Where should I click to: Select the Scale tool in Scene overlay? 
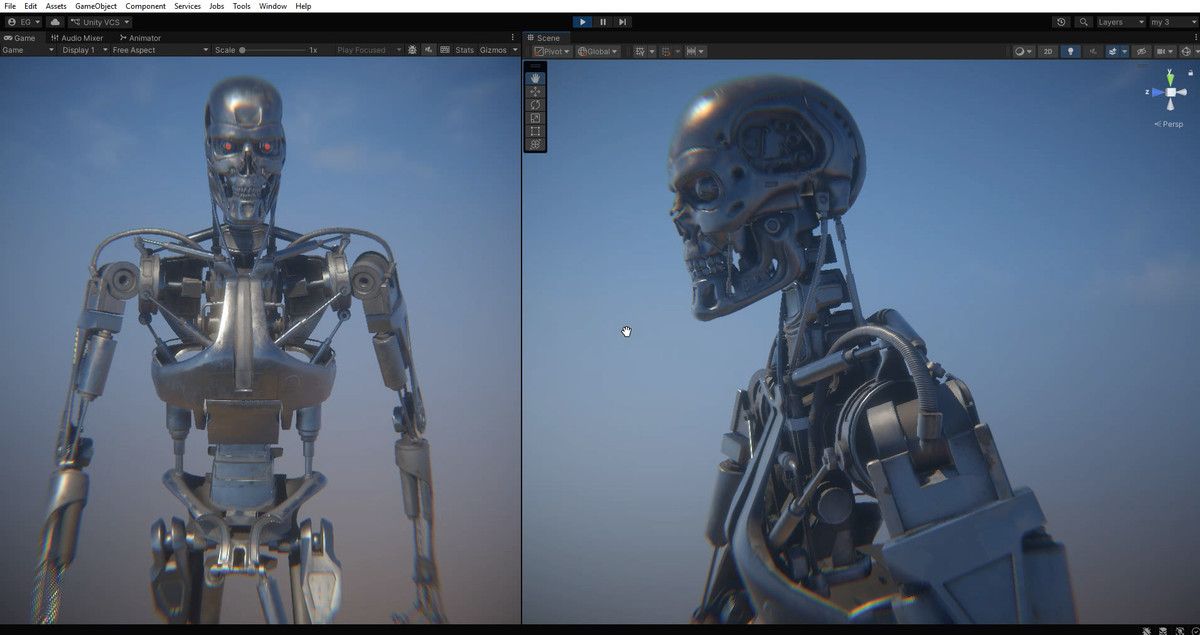pos(535,118)
